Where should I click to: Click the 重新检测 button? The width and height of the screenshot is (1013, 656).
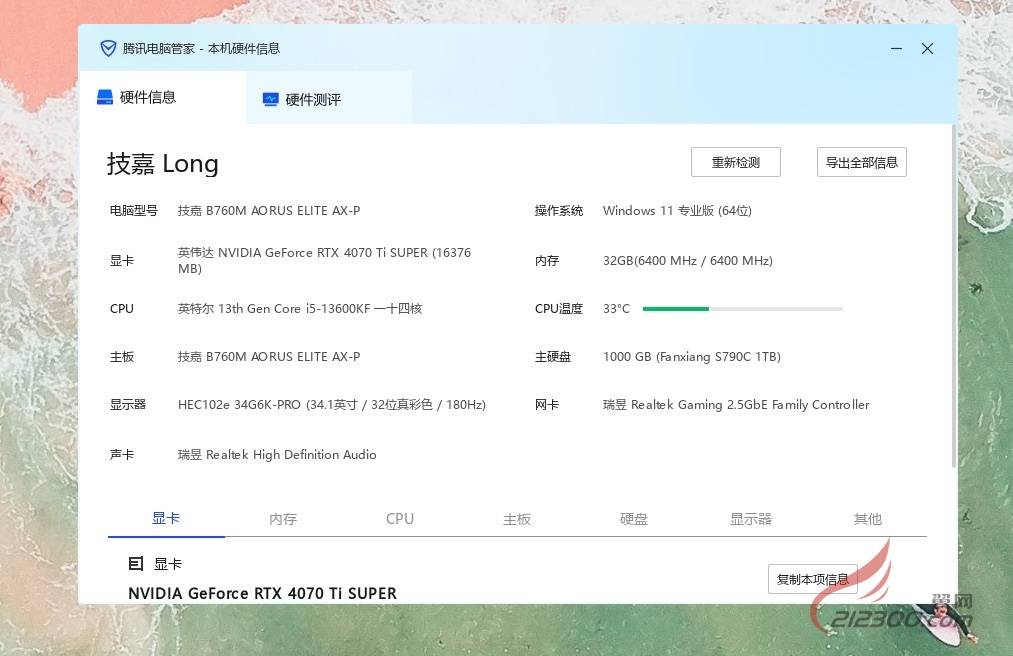[x=736, y=162]
